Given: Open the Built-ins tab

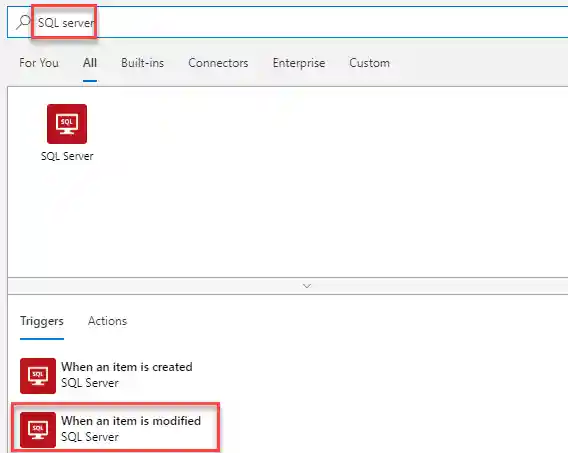Looking at the screenshot, I should tap(142, 63).
